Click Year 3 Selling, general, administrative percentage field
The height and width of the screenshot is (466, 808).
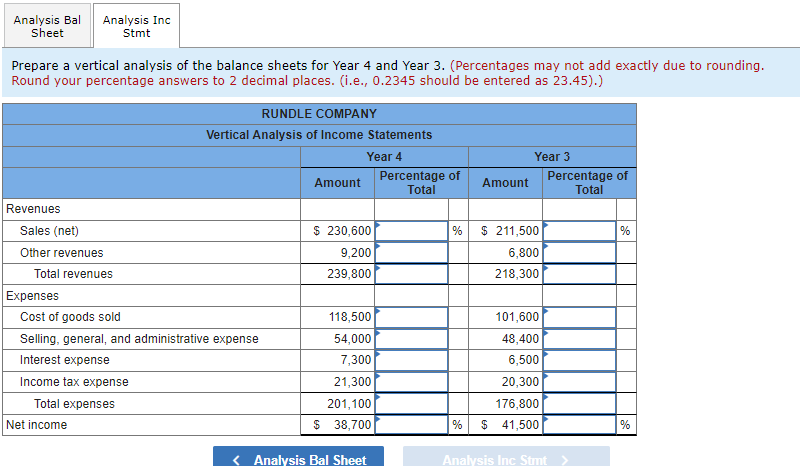[x=579, y=339]
